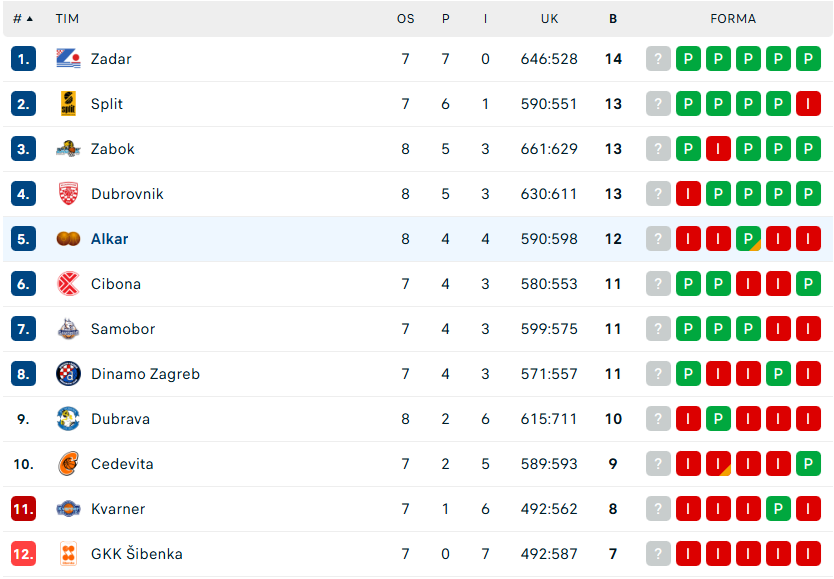Click Zadar's gray question mark form badge
Image resolution: width=834 pixels, height=579 pixels.
coord(658,59)
